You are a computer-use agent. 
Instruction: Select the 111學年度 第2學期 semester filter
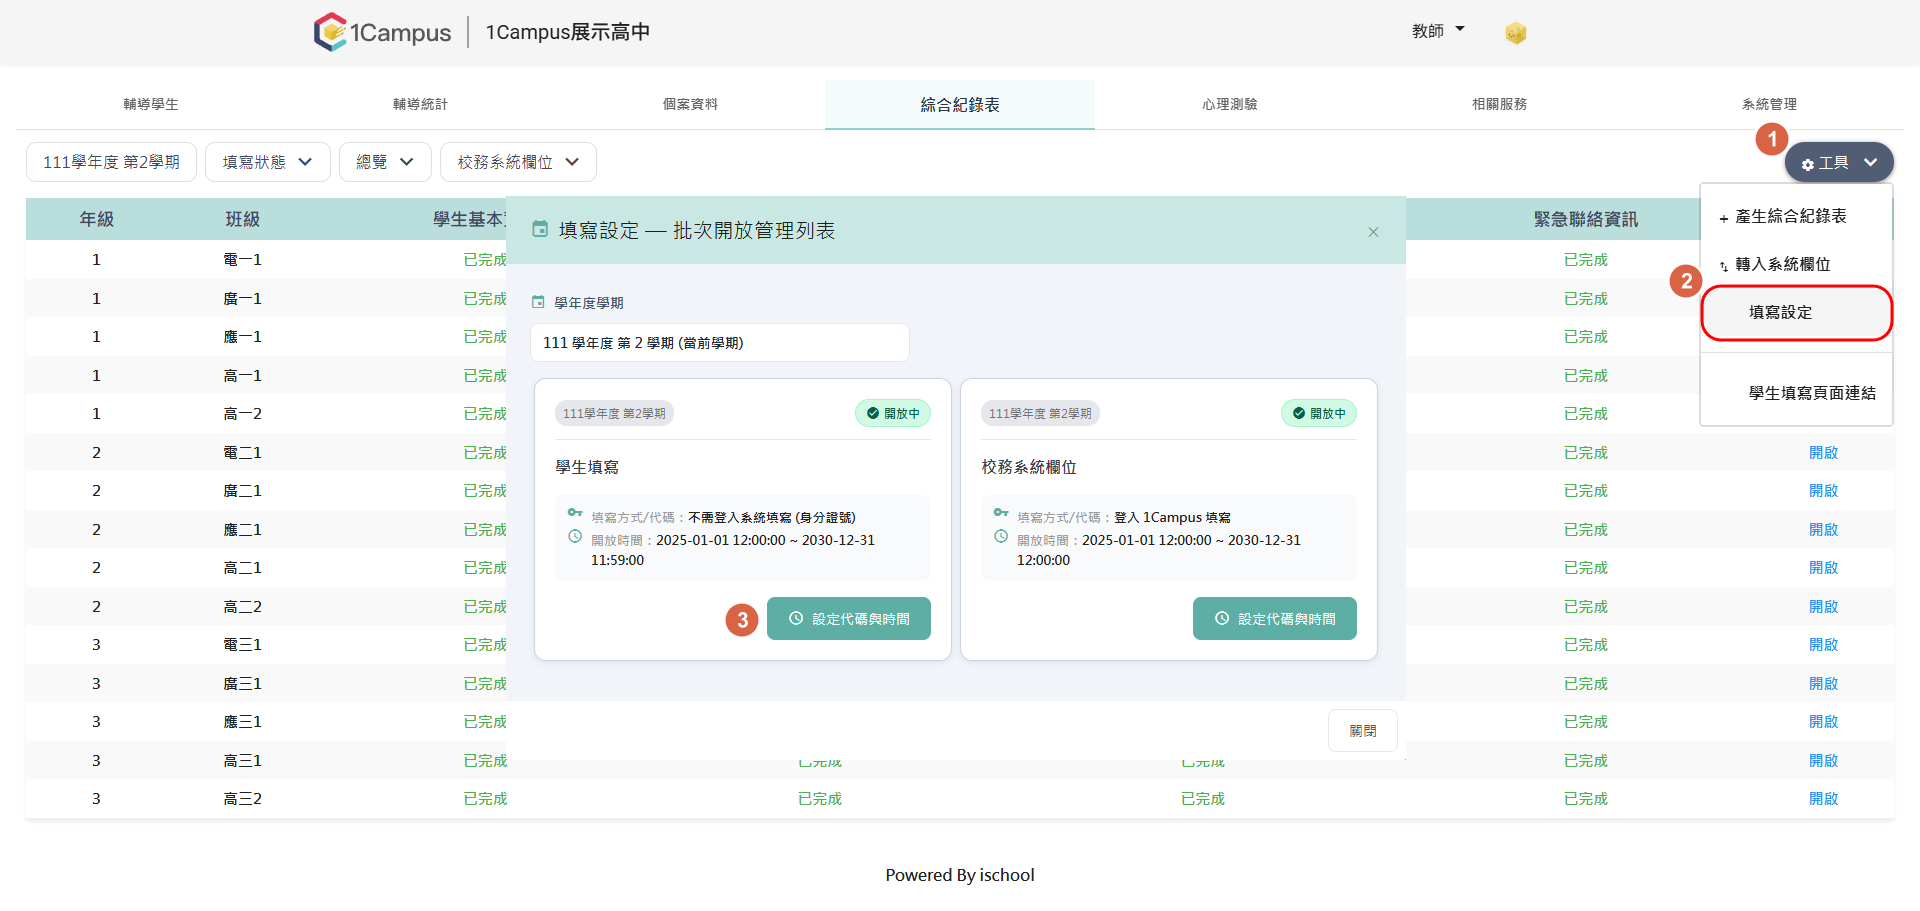pos(111,162)
